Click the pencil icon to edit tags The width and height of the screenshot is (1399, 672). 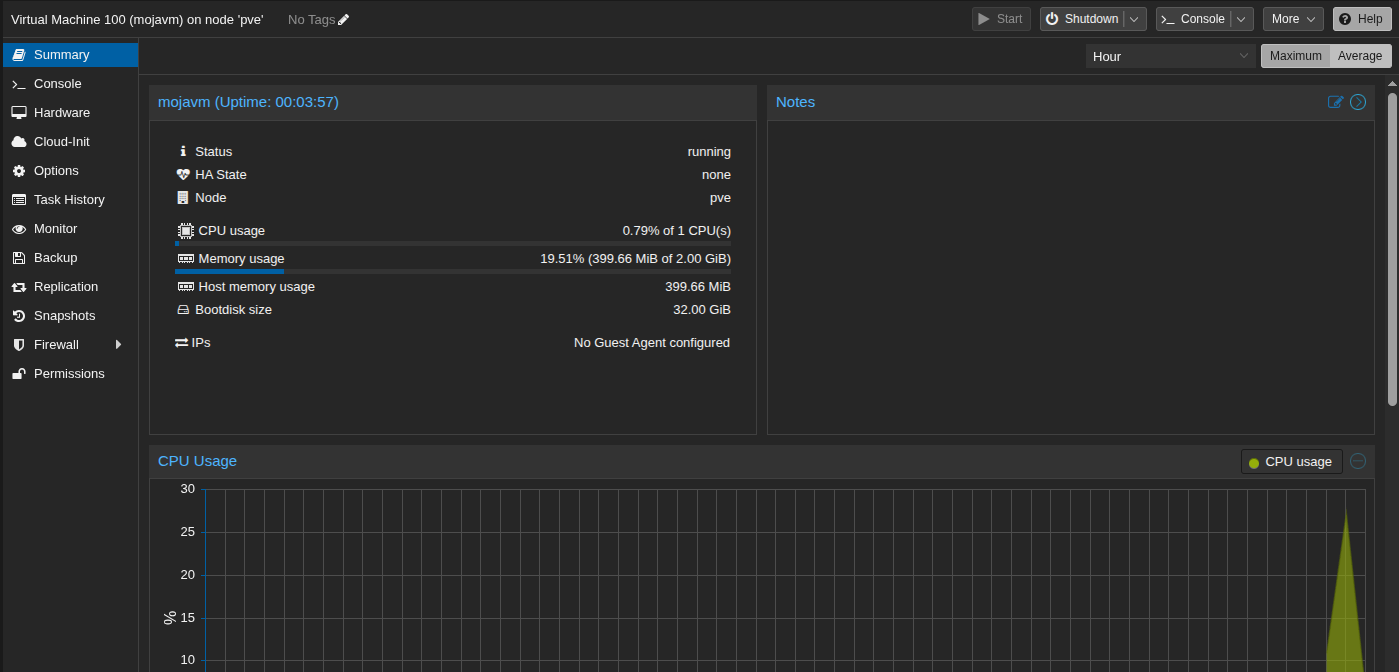point(344,20)
